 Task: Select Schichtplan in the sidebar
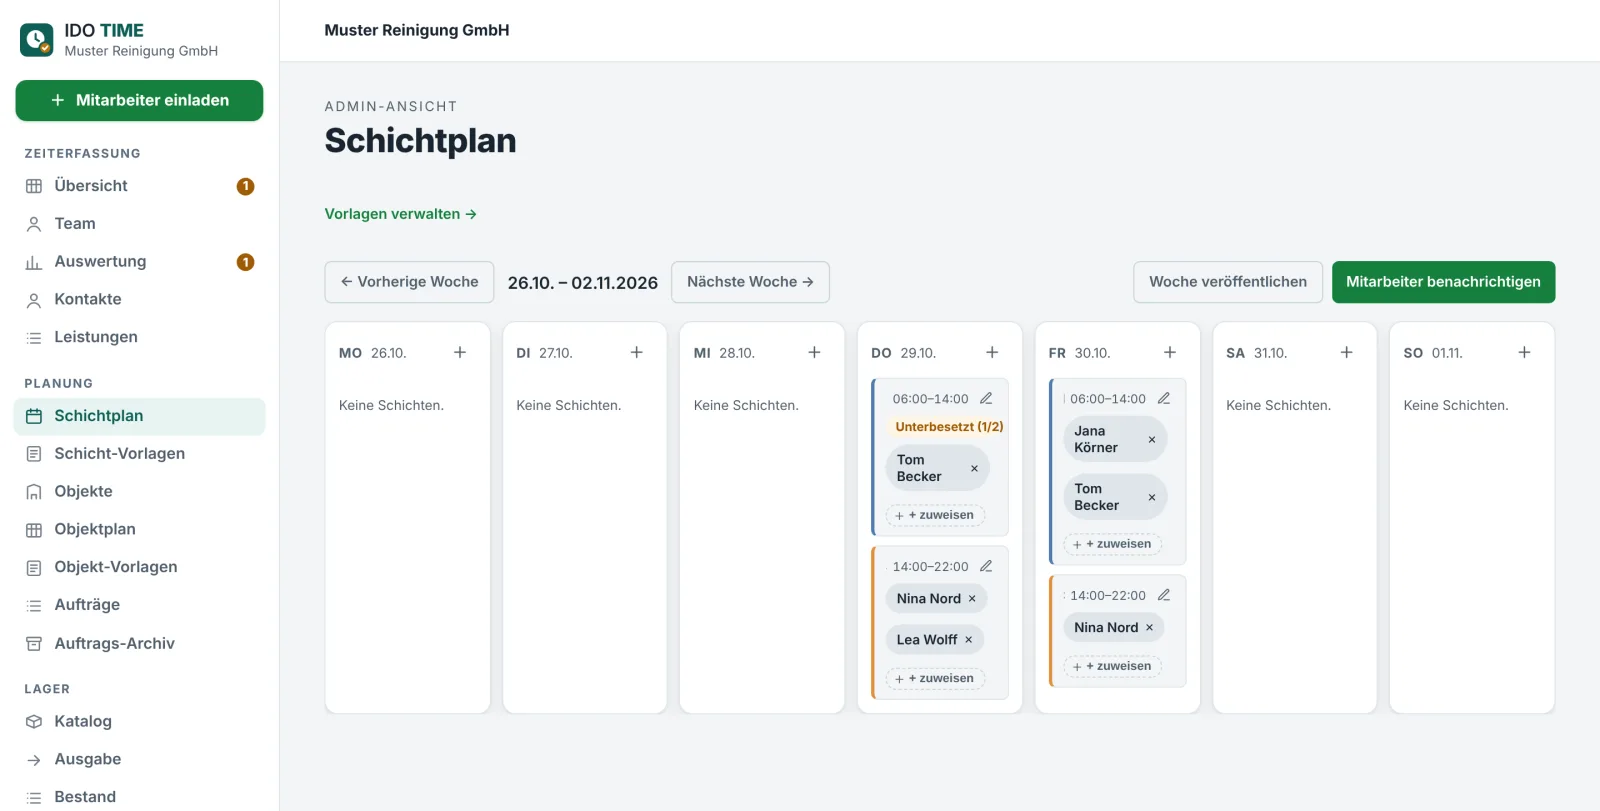pos(139,416)
